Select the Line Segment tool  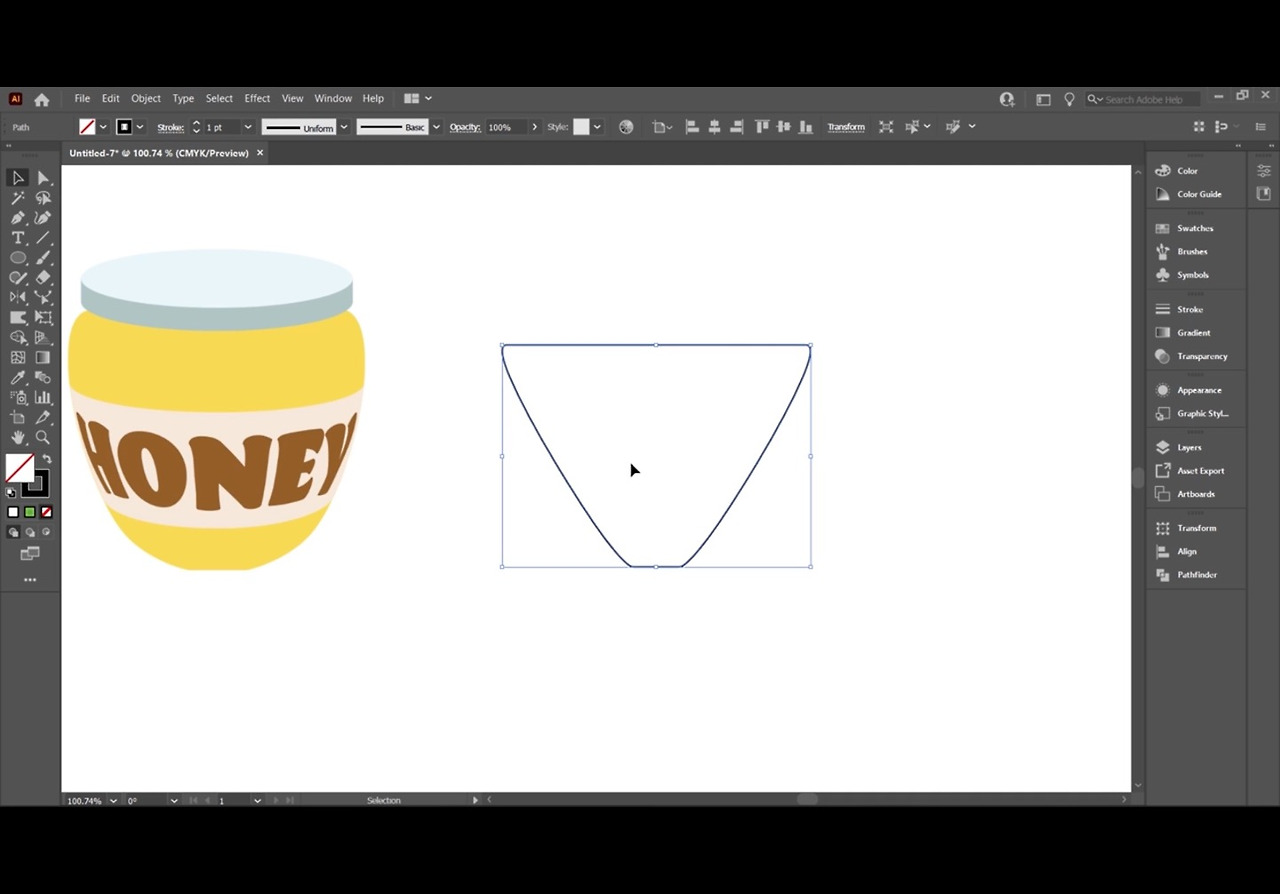coord(43,238)
